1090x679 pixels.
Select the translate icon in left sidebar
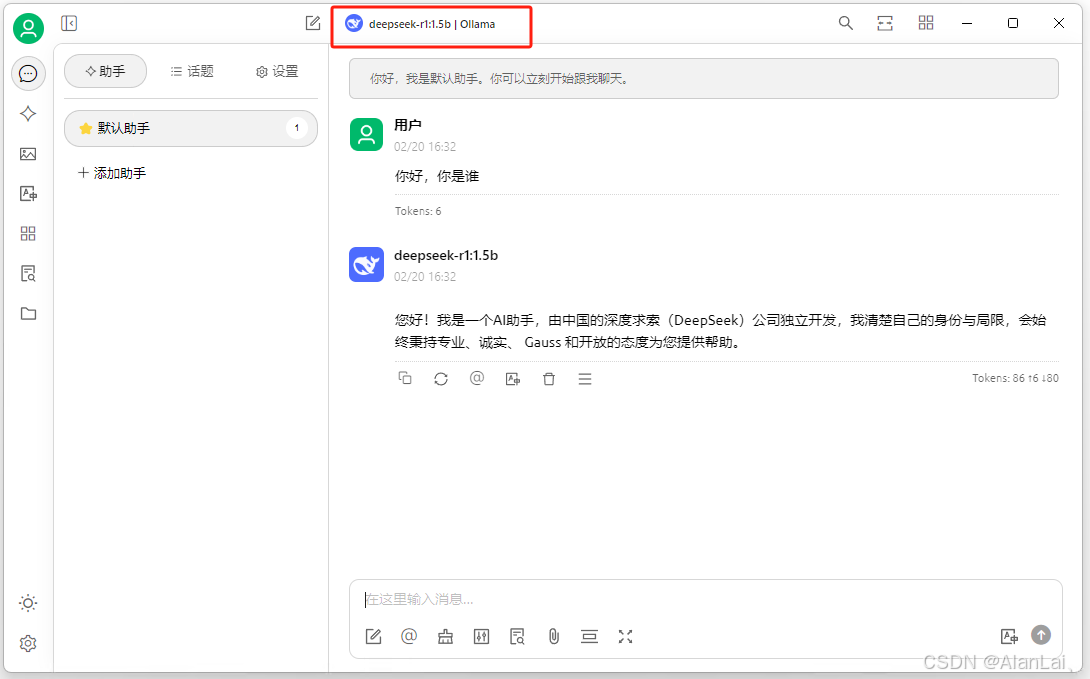pos(28,194)
